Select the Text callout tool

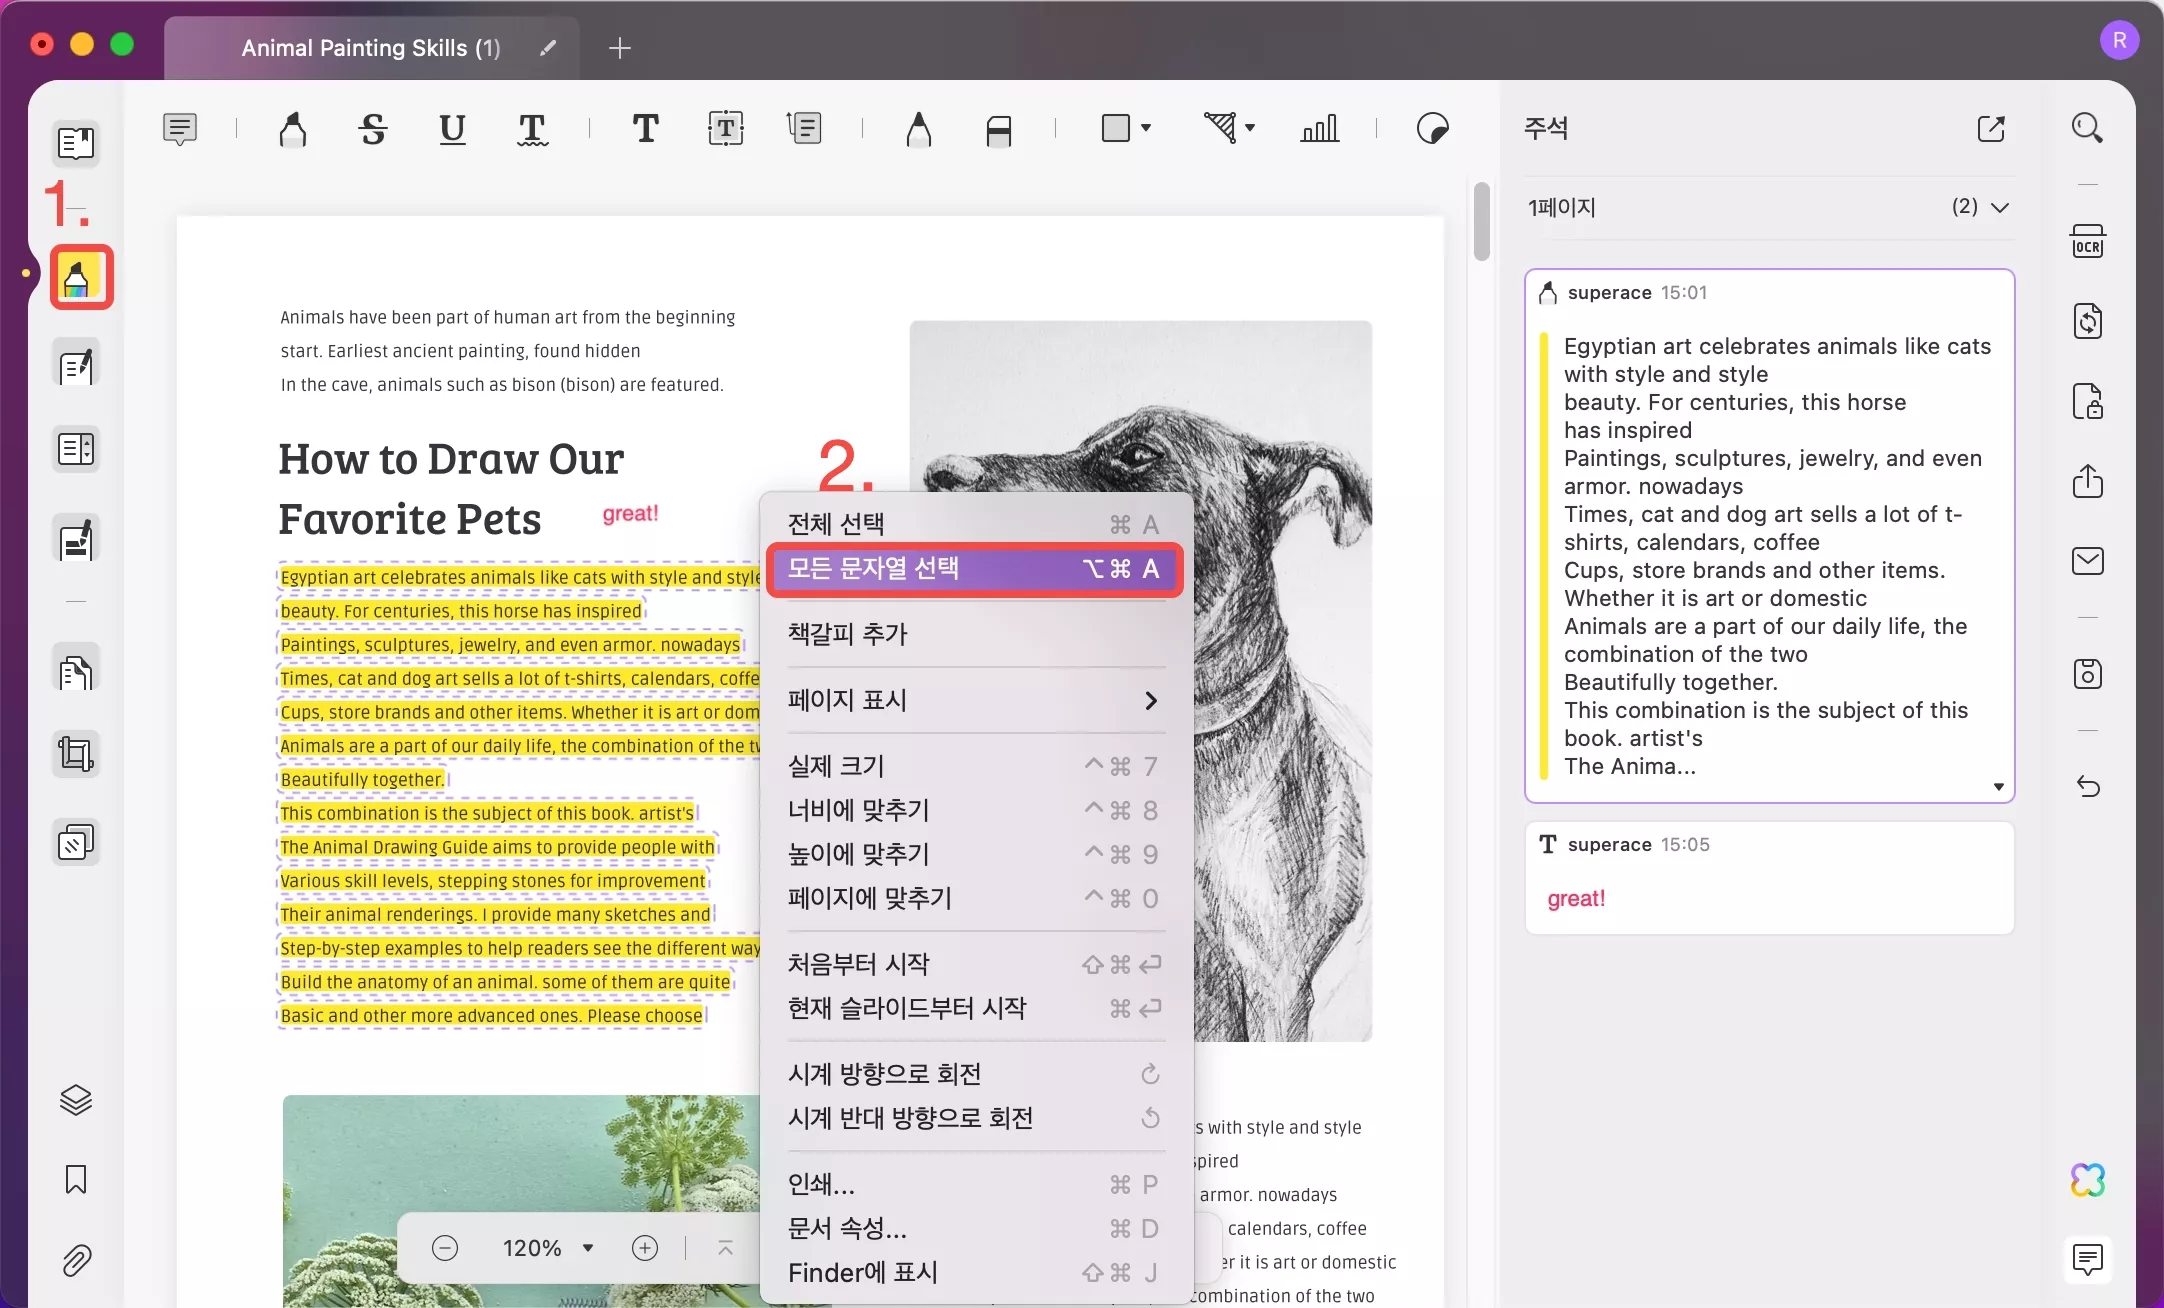804,128
